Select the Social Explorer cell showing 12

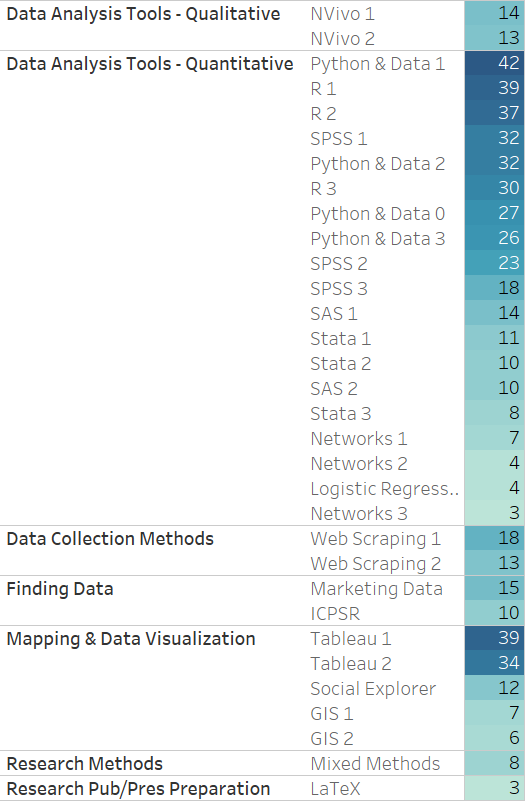(x=495, y=690)
